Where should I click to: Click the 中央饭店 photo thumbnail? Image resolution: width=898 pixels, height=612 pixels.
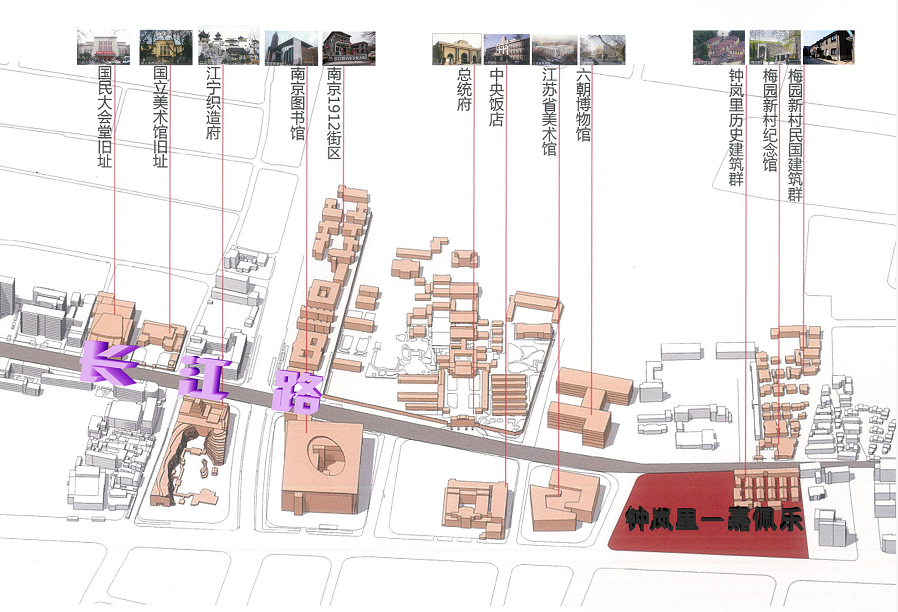(507, 50)
